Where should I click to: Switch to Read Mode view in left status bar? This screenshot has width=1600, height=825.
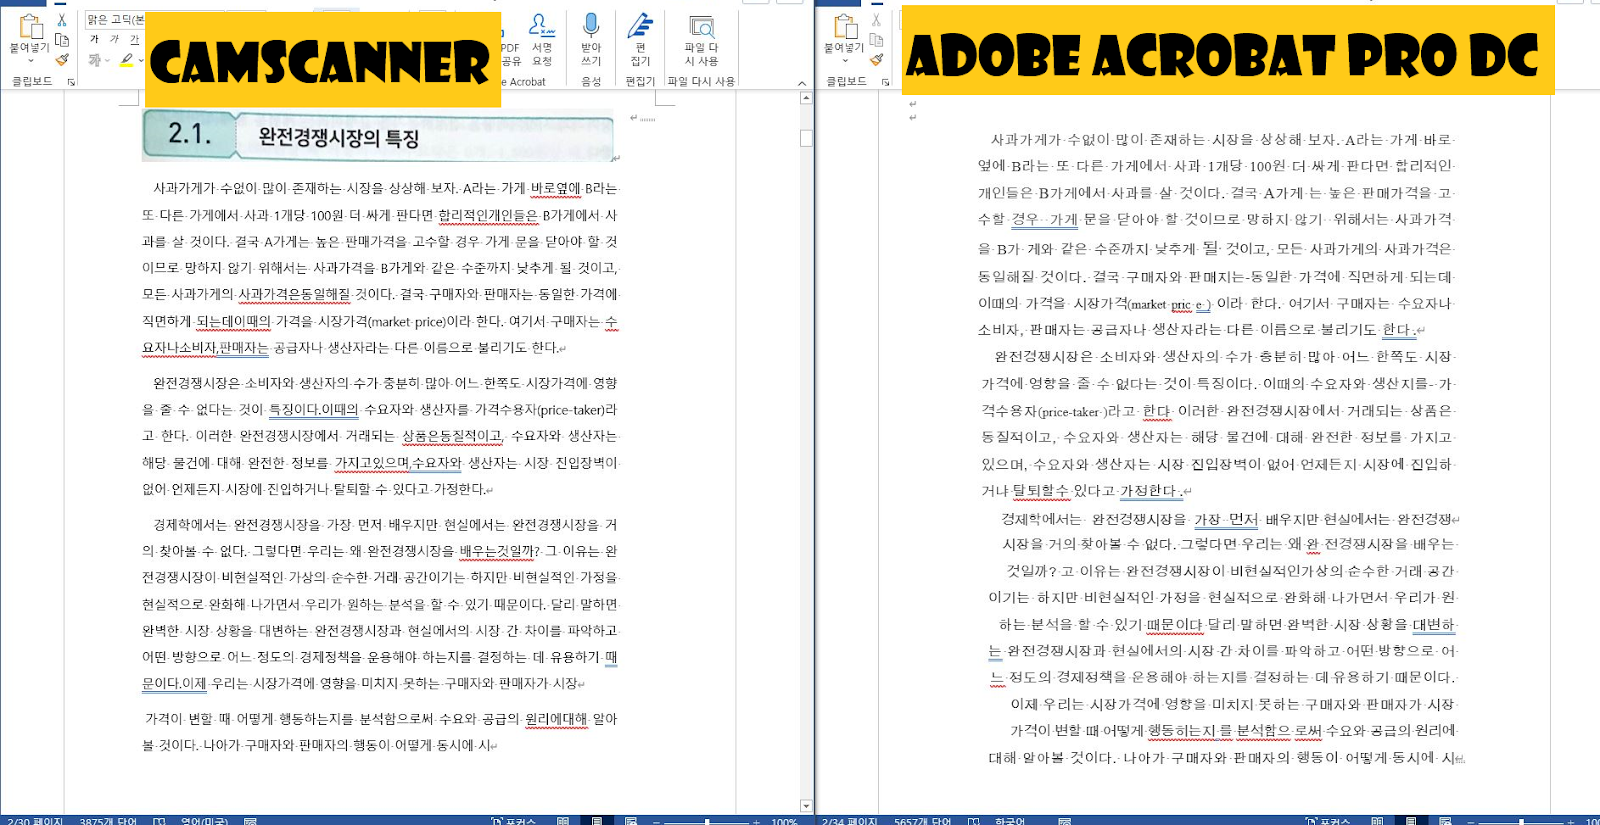click(563, 821)
